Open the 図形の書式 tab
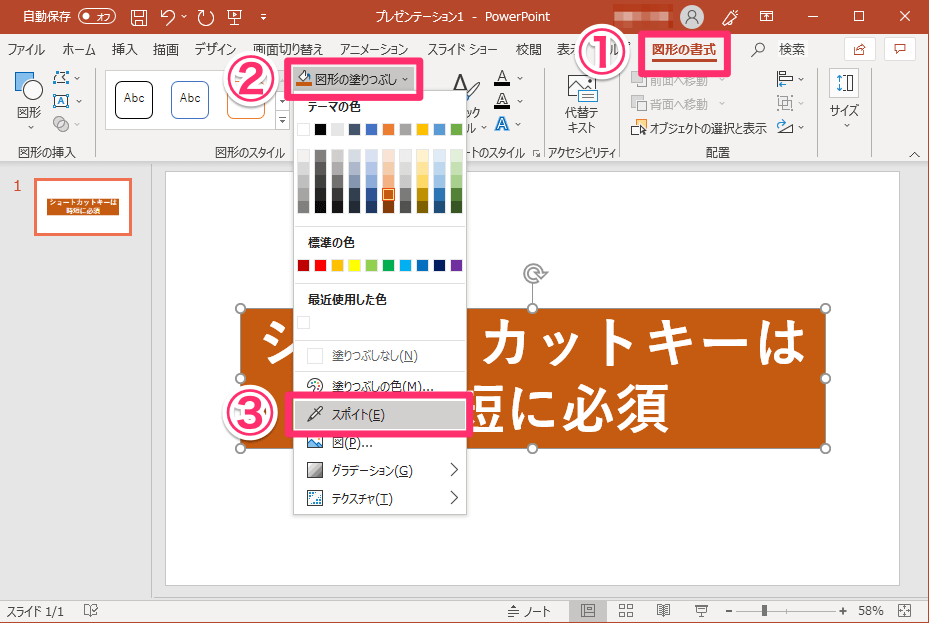 click(684, 50)
